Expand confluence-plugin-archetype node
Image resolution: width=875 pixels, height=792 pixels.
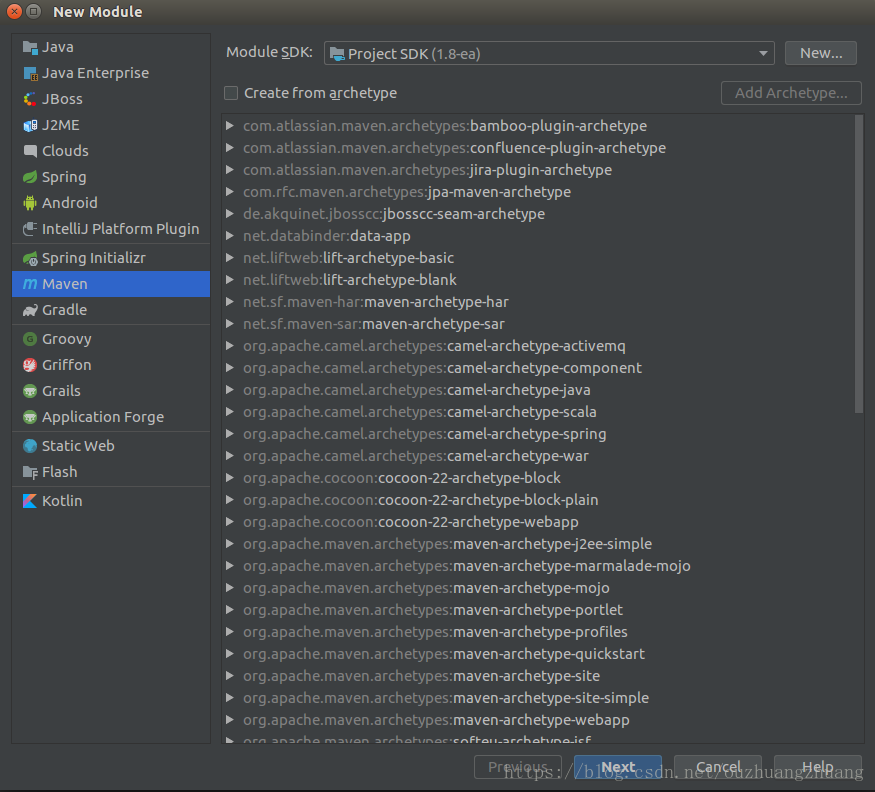point(229,148)
